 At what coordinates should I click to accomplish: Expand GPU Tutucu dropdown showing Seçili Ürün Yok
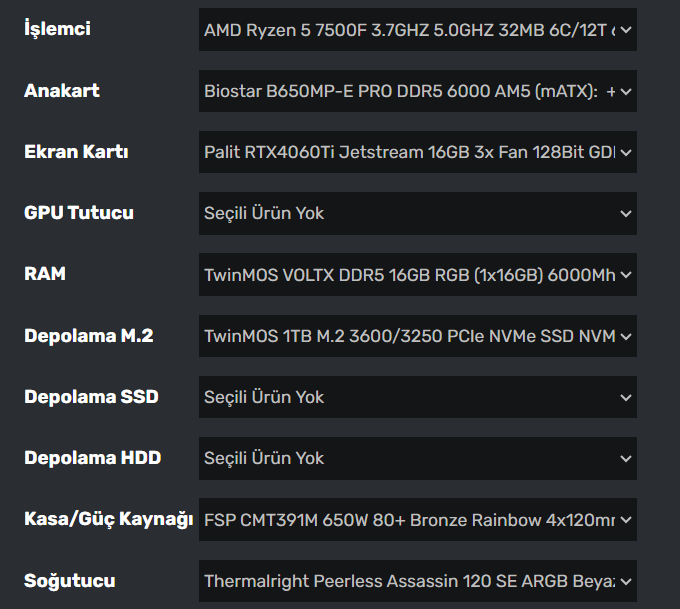point(410,213)
